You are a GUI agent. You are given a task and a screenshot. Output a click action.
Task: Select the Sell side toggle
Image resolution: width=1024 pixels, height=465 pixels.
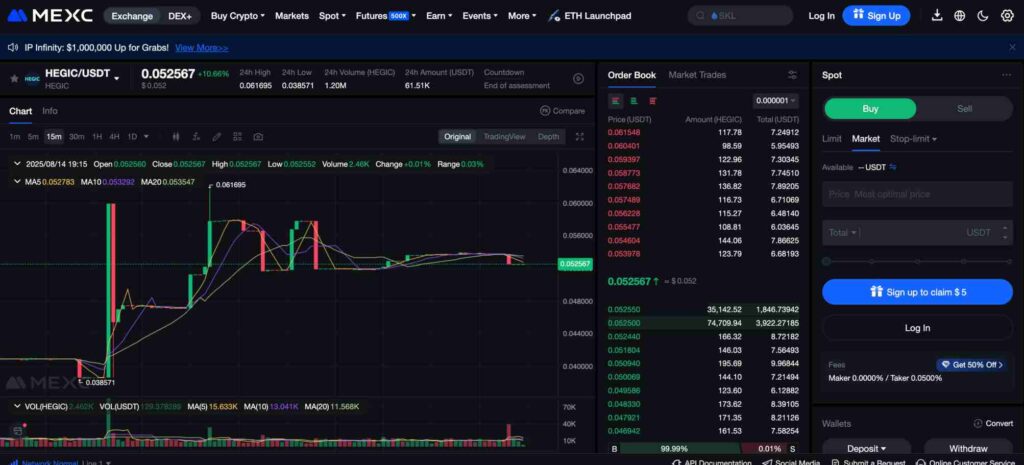coord(964,108)
